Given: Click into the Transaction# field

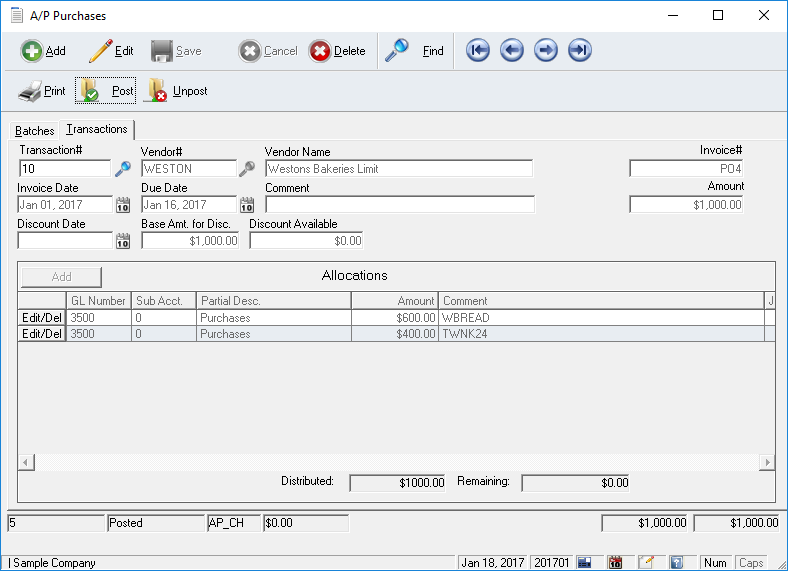Looking at the screenshot, I should (64, 169).
